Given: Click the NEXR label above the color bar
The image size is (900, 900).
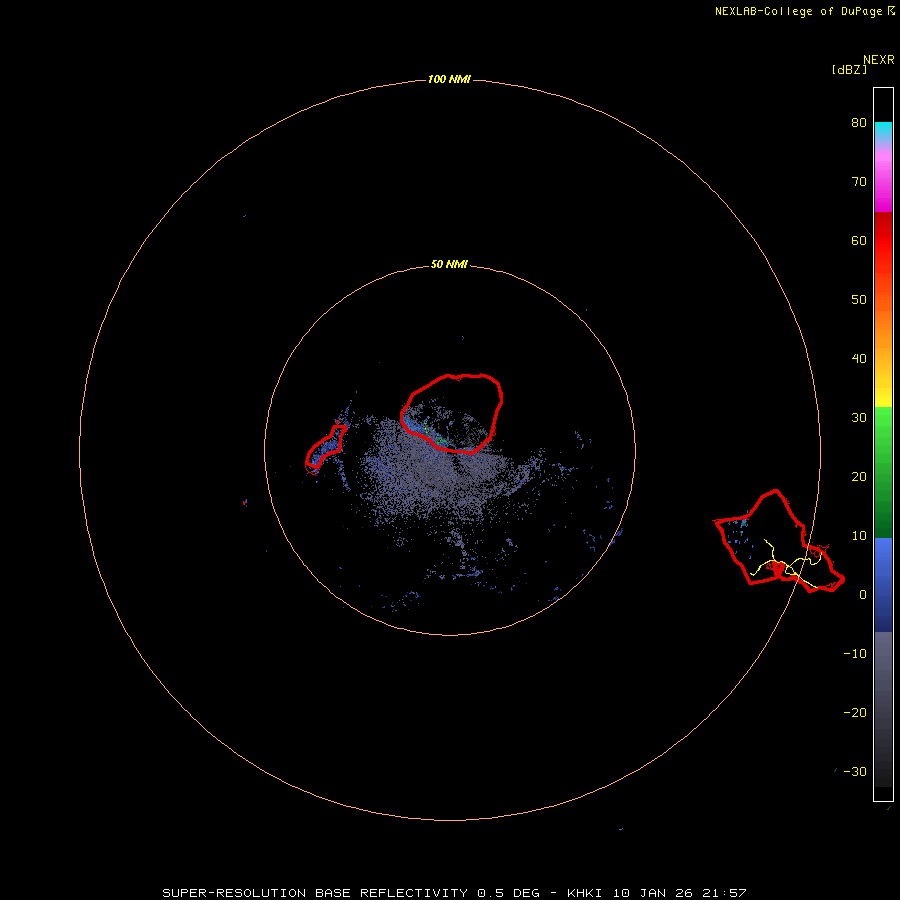Looking at the screenshot, I should tap(879, 60).
